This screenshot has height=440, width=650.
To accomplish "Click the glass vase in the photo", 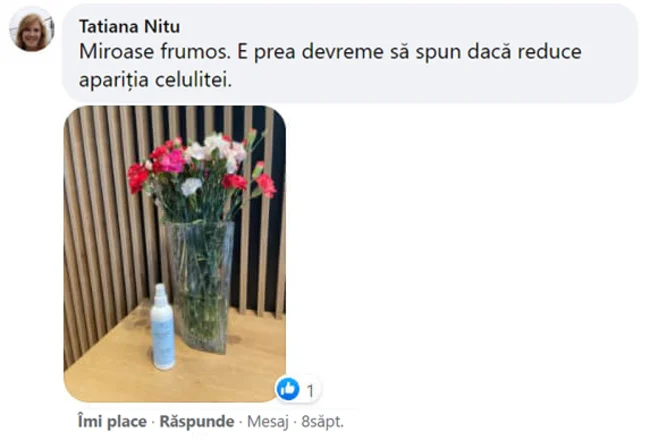I will tap(200, 286).
